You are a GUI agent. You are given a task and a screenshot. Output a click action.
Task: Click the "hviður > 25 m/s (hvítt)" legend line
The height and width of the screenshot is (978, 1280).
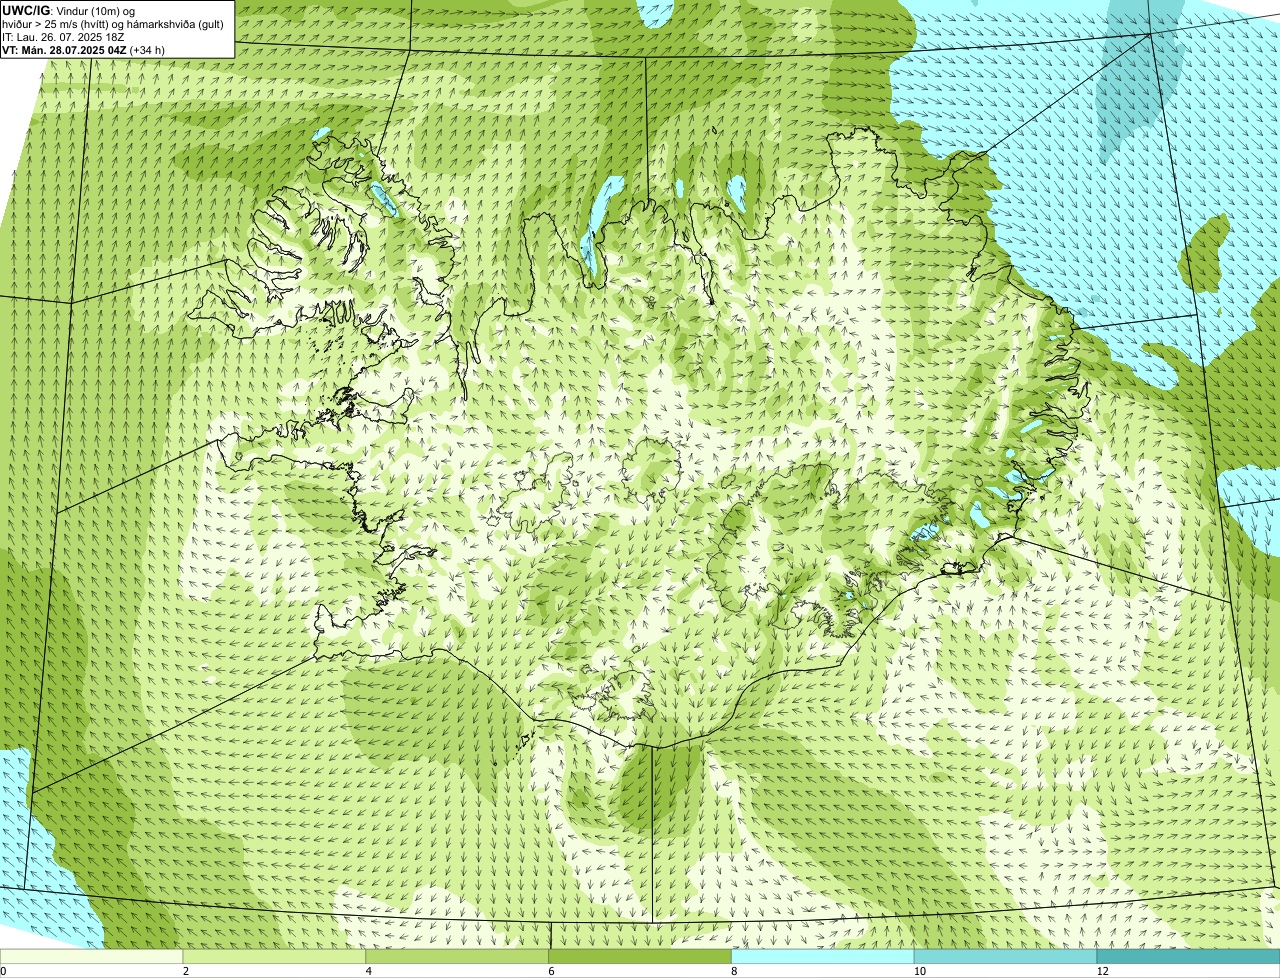tap(113, 24)
